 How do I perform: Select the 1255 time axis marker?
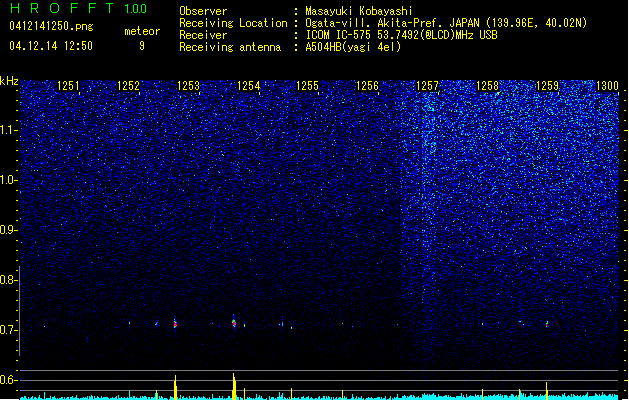click(308, 86)
